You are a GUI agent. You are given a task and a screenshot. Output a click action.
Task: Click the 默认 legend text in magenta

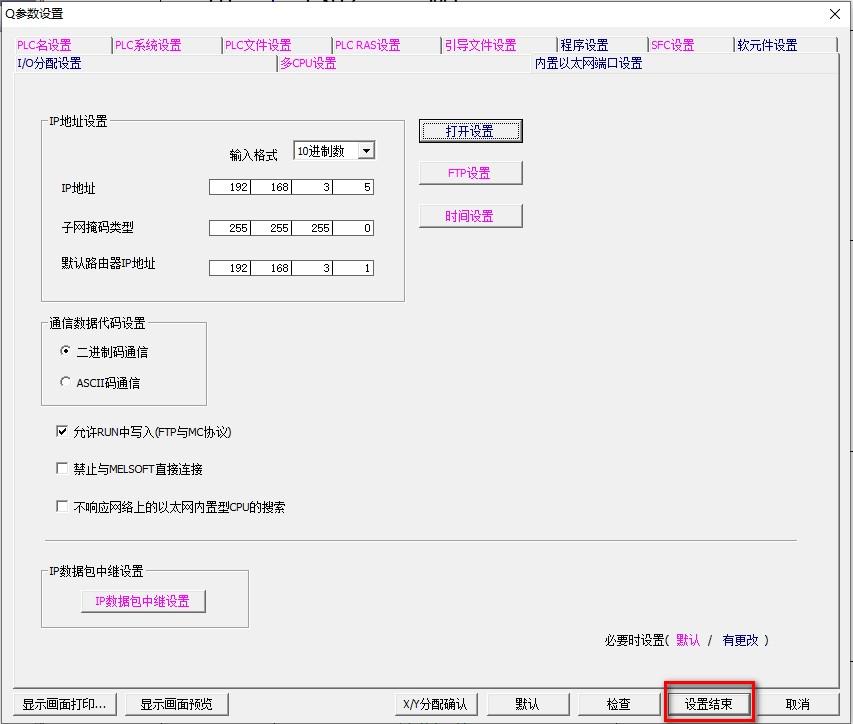point(688,640)
